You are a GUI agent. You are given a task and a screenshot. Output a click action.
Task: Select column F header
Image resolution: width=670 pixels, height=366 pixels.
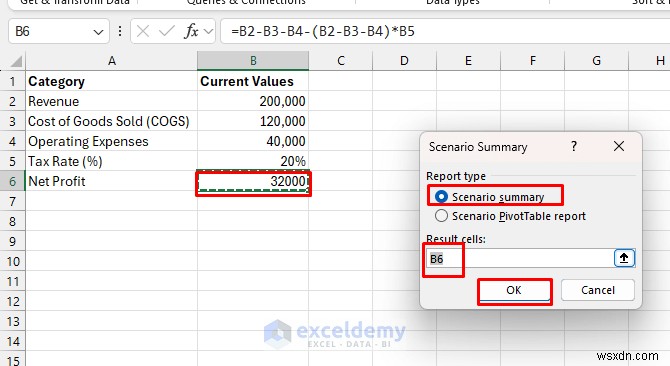532,61
